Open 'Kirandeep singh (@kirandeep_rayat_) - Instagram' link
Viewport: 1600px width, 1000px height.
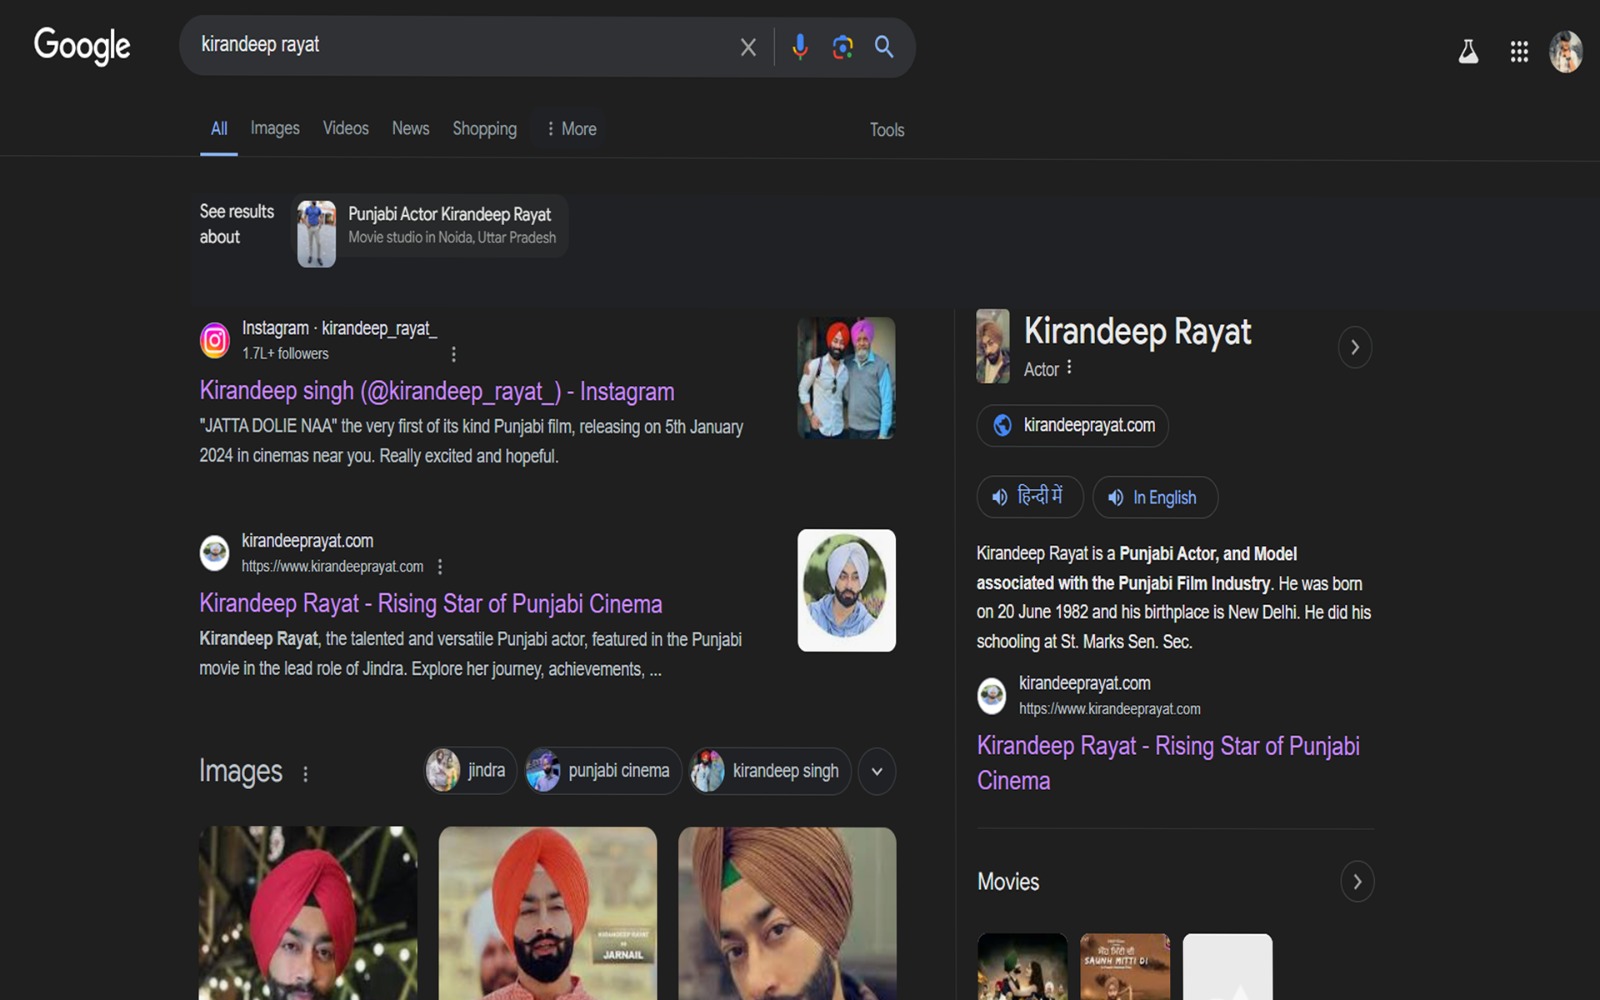(x=437, y=391)
